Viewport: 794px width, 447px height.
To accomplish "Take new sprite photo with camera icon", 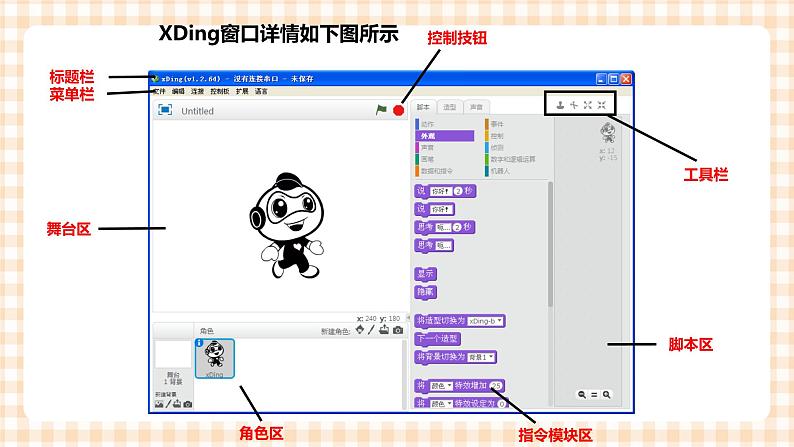I will point(398,330).
